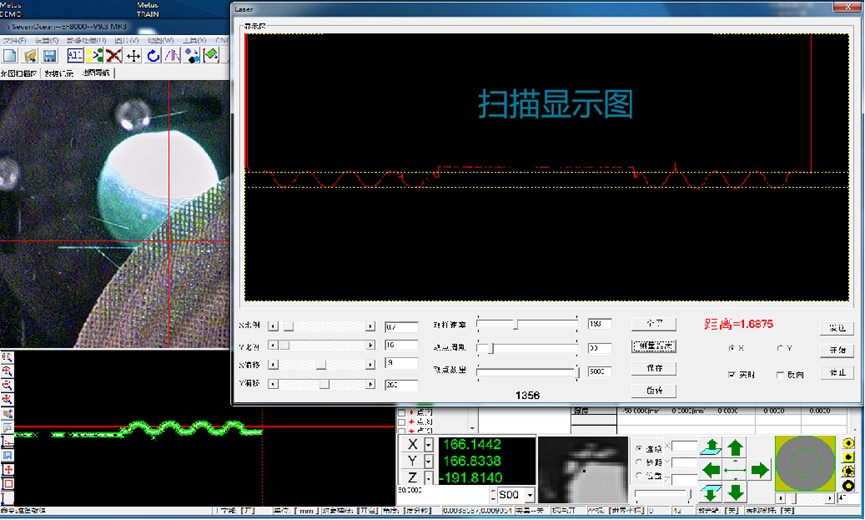This screenshot has height=520, width=865.
Task: Click the New file toolbar icon
Action: pyautogui.click(x=10, y=56)
